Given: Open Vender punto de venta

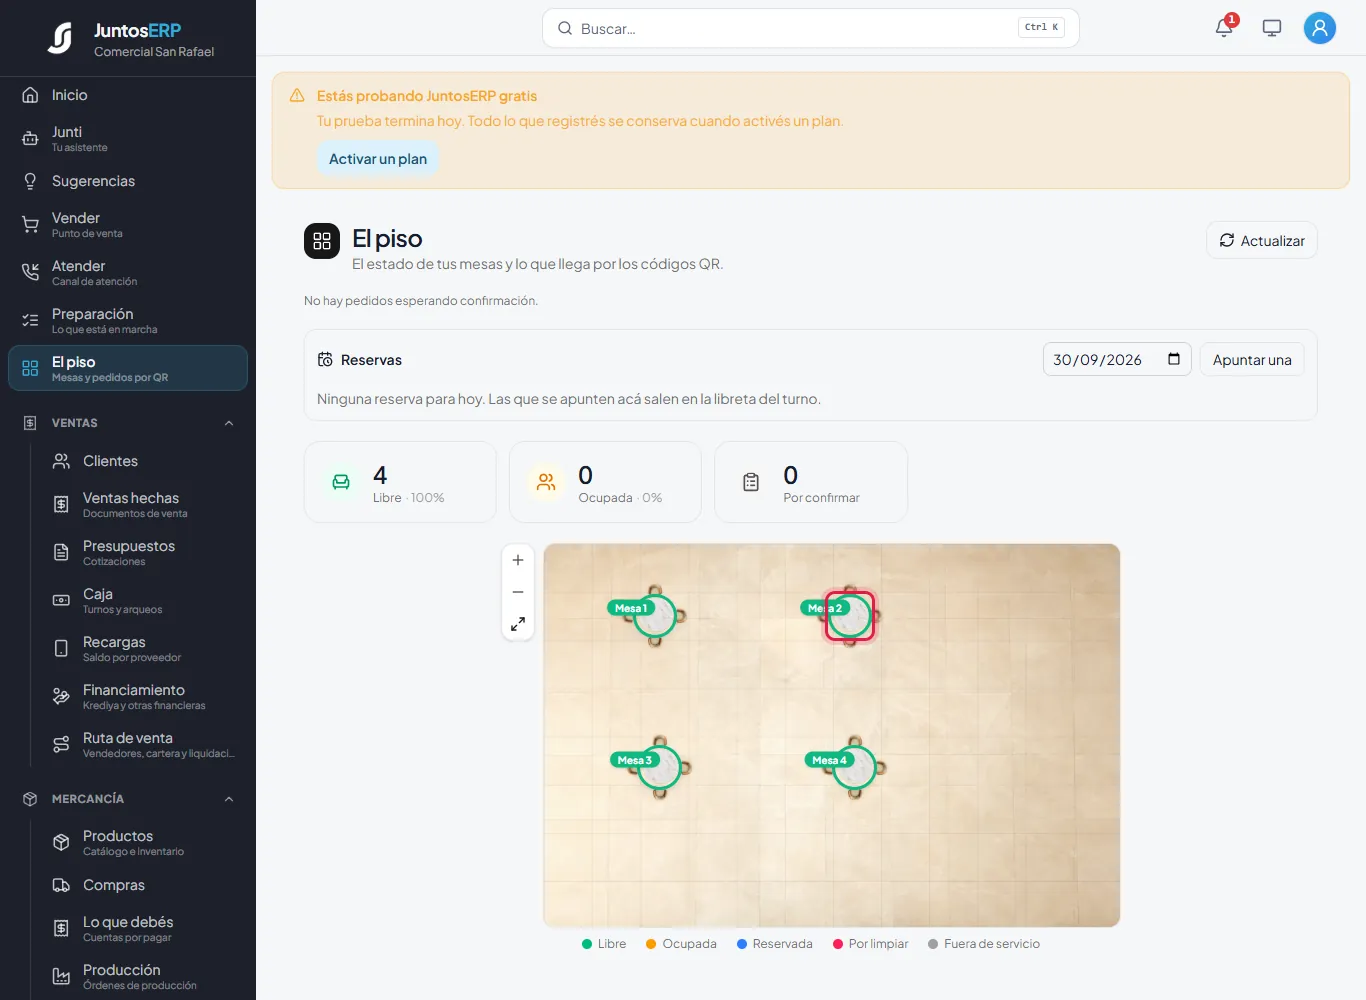Looking at the screenshot, I should tap(128, 224).
